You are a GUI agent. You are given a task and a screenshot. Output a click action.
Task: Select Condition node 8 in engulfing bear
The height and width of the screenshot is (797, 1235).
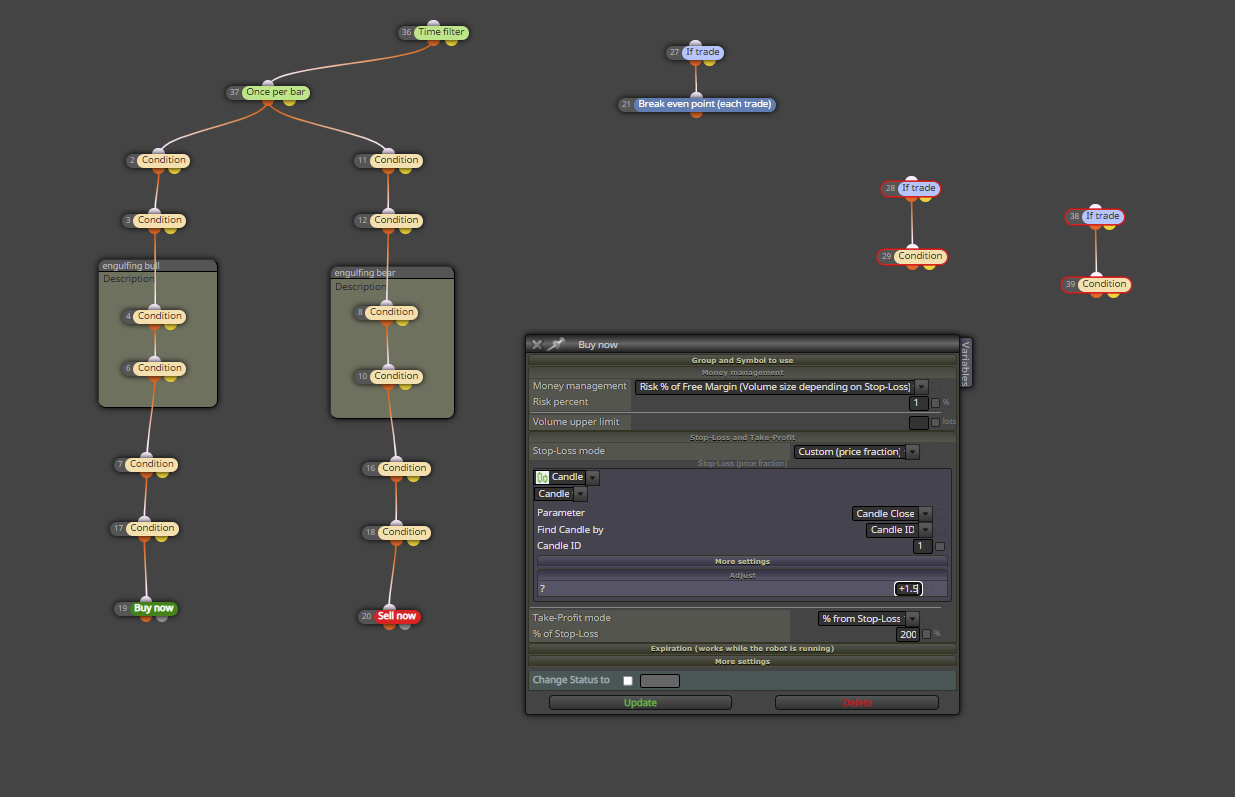pyautogui.click(x=392, y=312)
